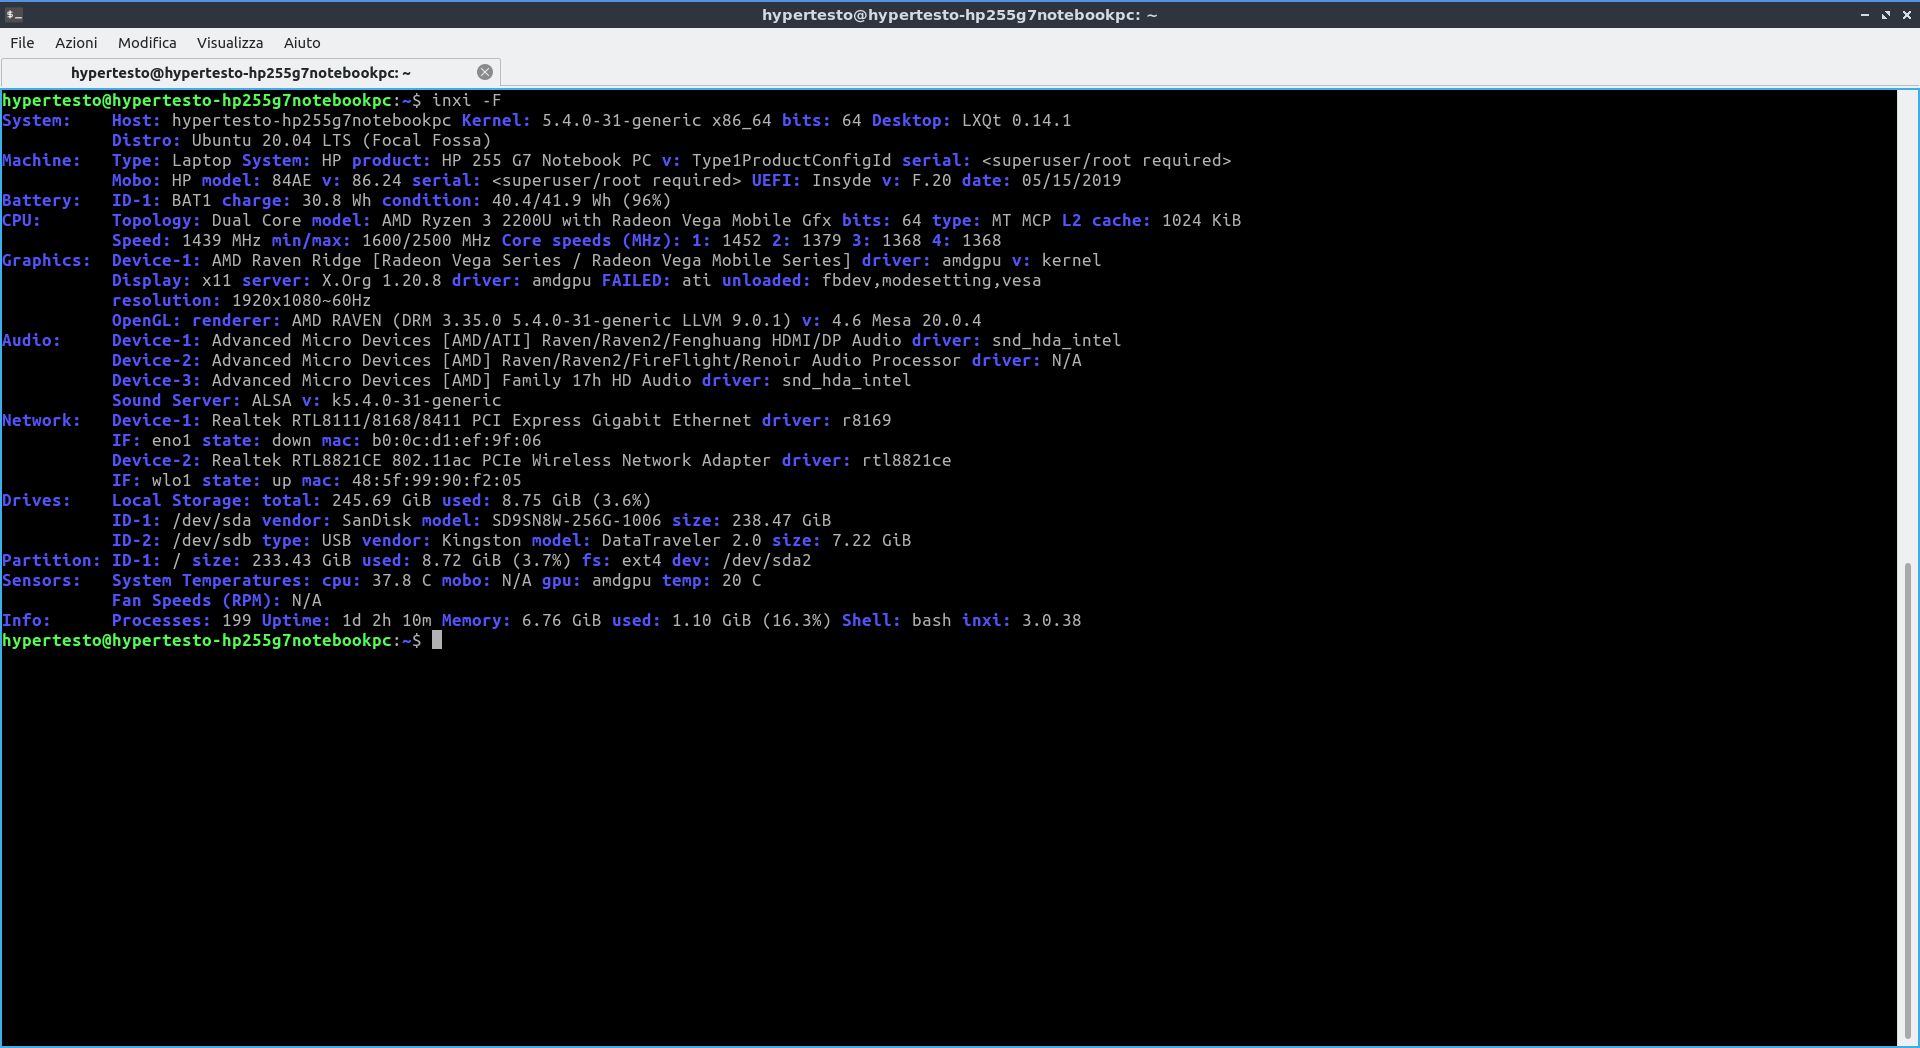Click 'min/max:' speed label
Image resolution: width=1920 pixels, height=1048 pixels.
[311, 240]
